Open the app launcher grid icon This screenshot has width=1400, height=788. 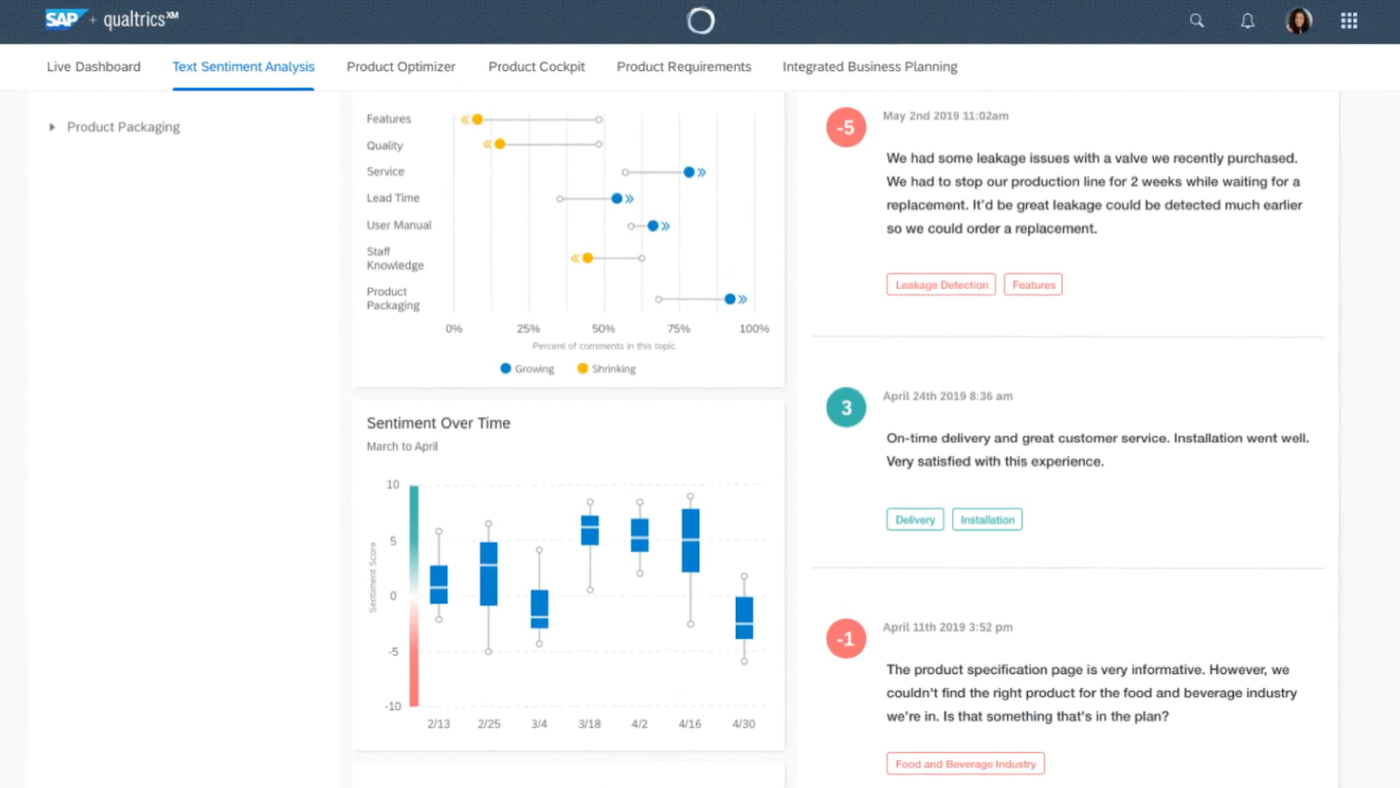1349,21
